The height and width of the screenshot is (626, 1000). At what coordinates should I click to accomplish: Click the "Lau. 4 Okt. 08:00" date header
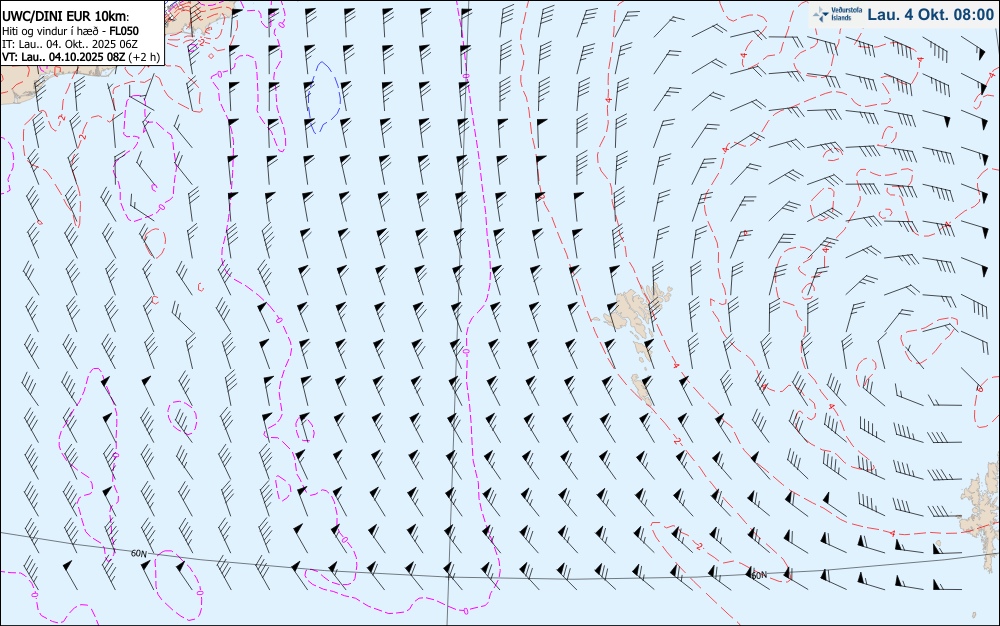(930, 15)
